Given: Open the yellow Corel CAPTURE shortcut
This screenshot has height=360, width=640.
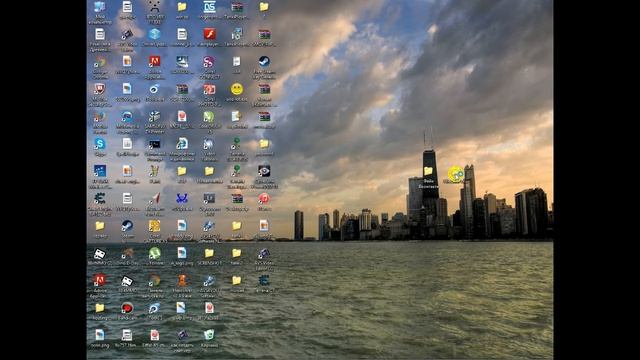Looking at the screenshot, I should pos(154,226).
